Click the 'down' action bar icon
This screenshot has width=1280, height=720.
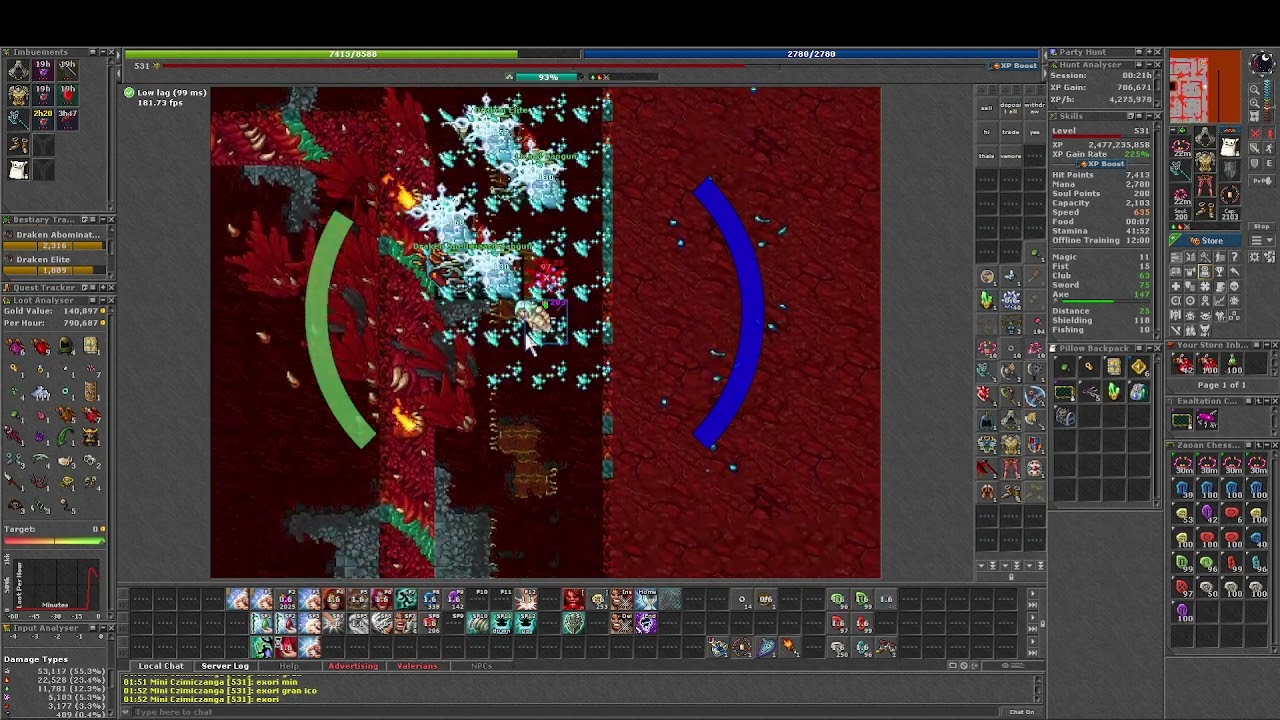click(500, 623)
